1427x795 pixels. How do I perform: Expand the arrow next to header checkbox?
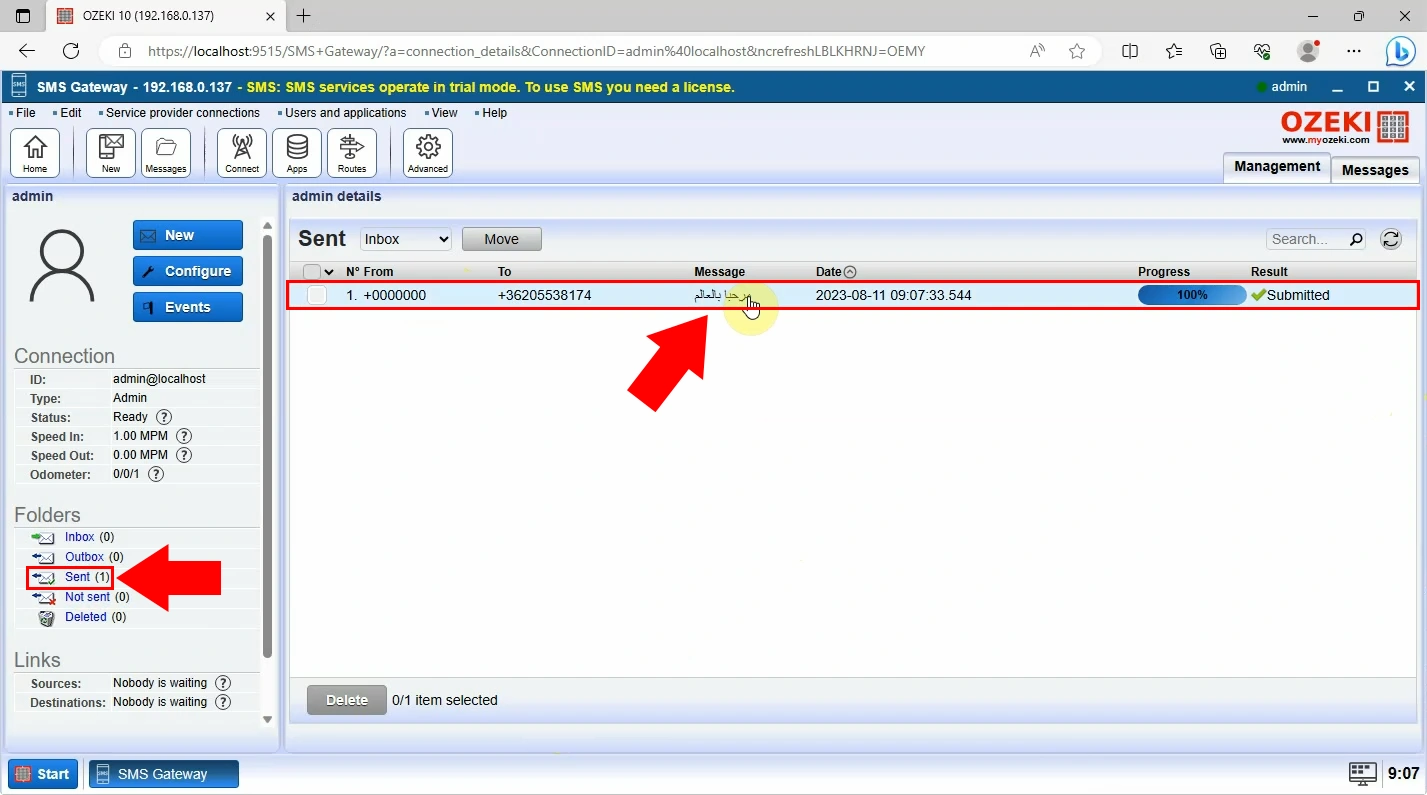coord(329,272)
